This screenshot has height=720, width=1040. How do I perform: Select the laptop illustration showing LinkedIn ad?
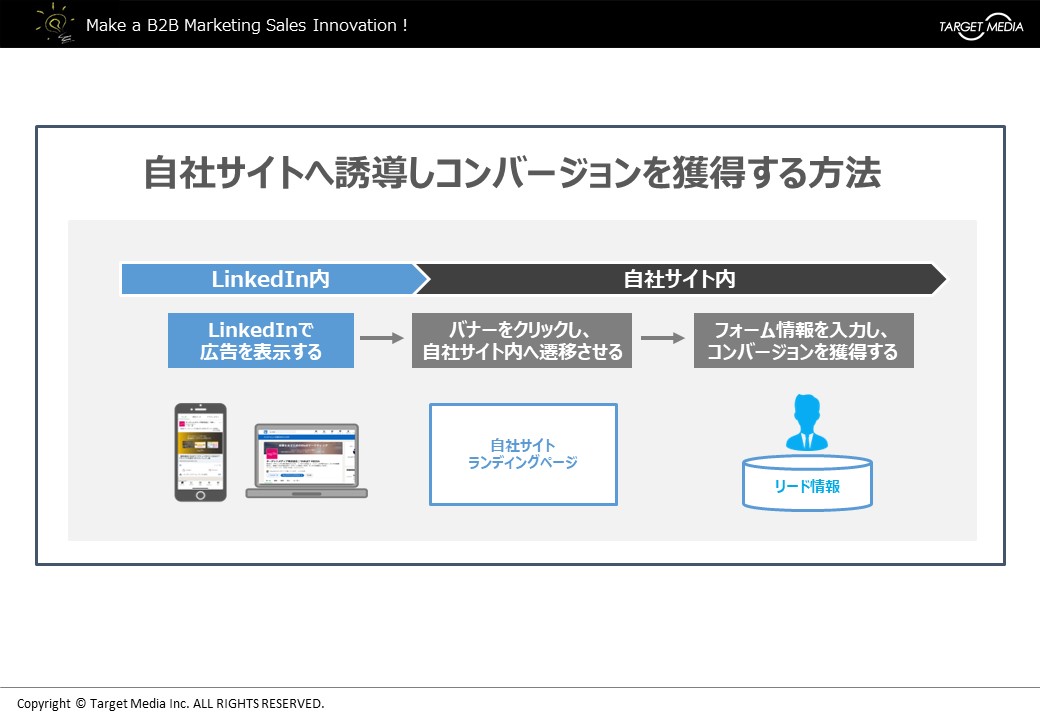306,461
